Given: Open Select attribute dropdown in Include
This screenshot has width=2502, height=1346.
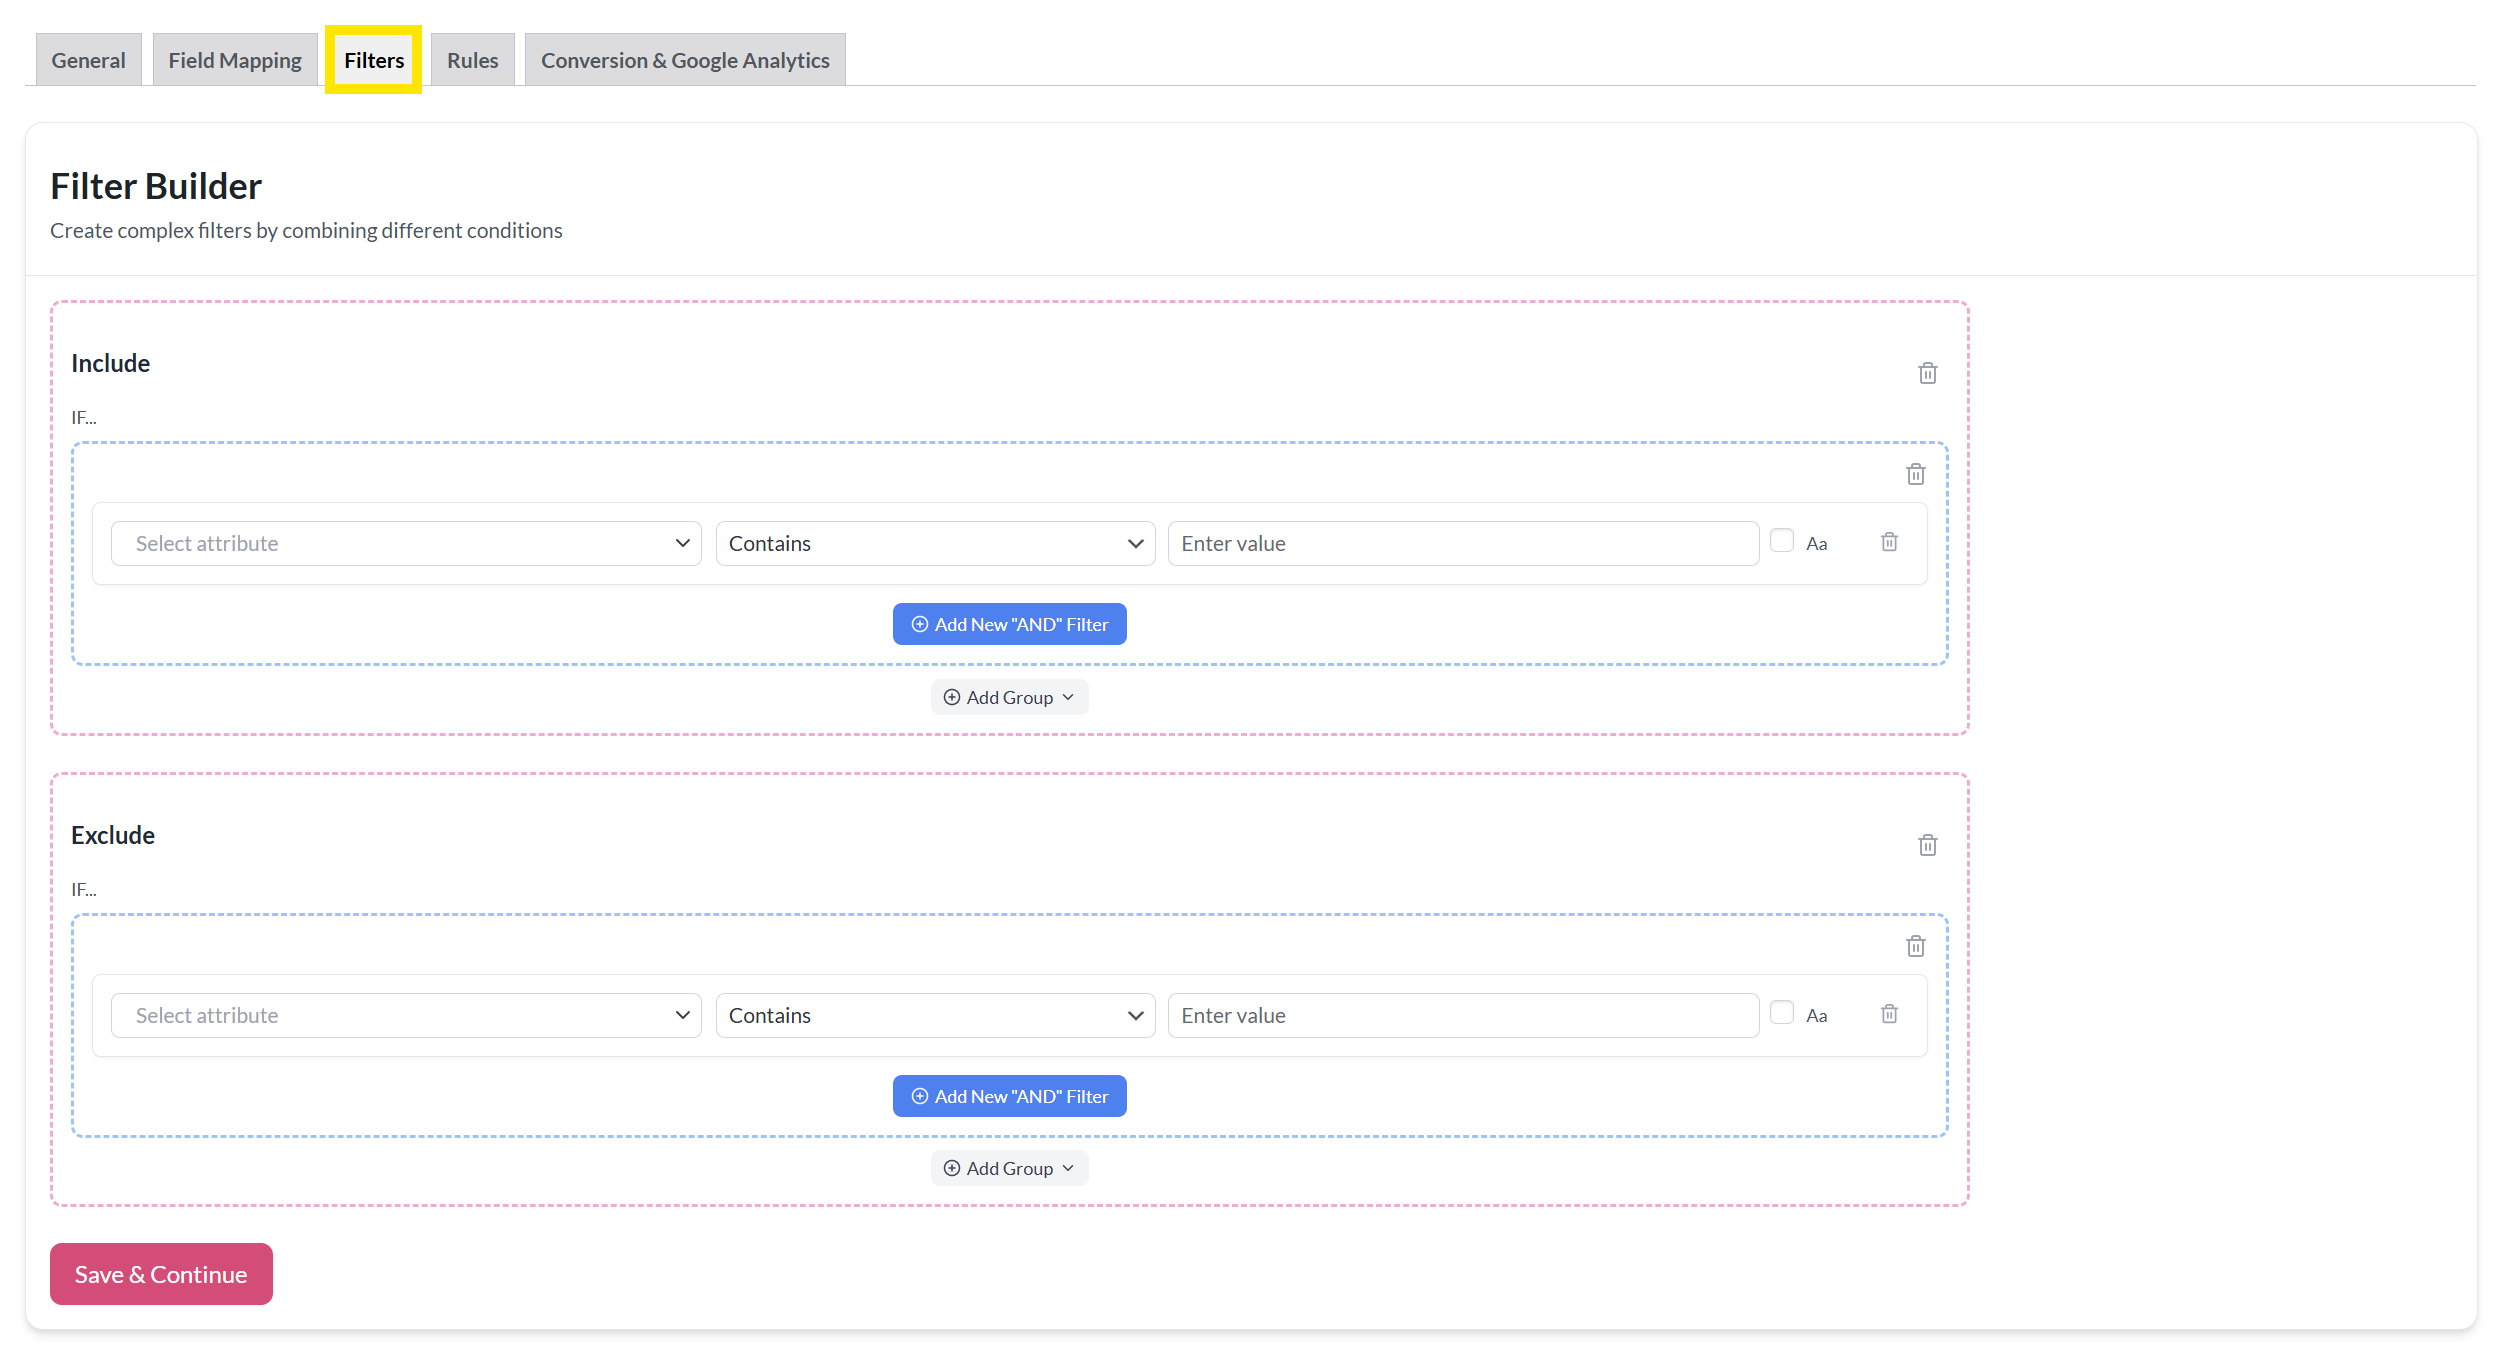Looking at the screenshot, I should pos(406,543).
